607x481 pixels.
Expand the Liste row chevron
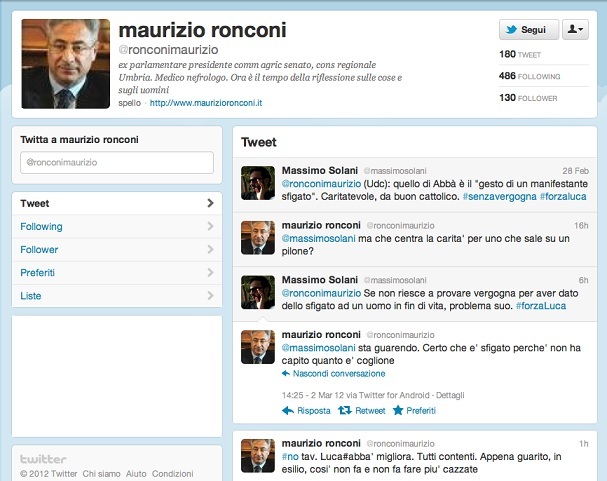(x=210, y=296)
